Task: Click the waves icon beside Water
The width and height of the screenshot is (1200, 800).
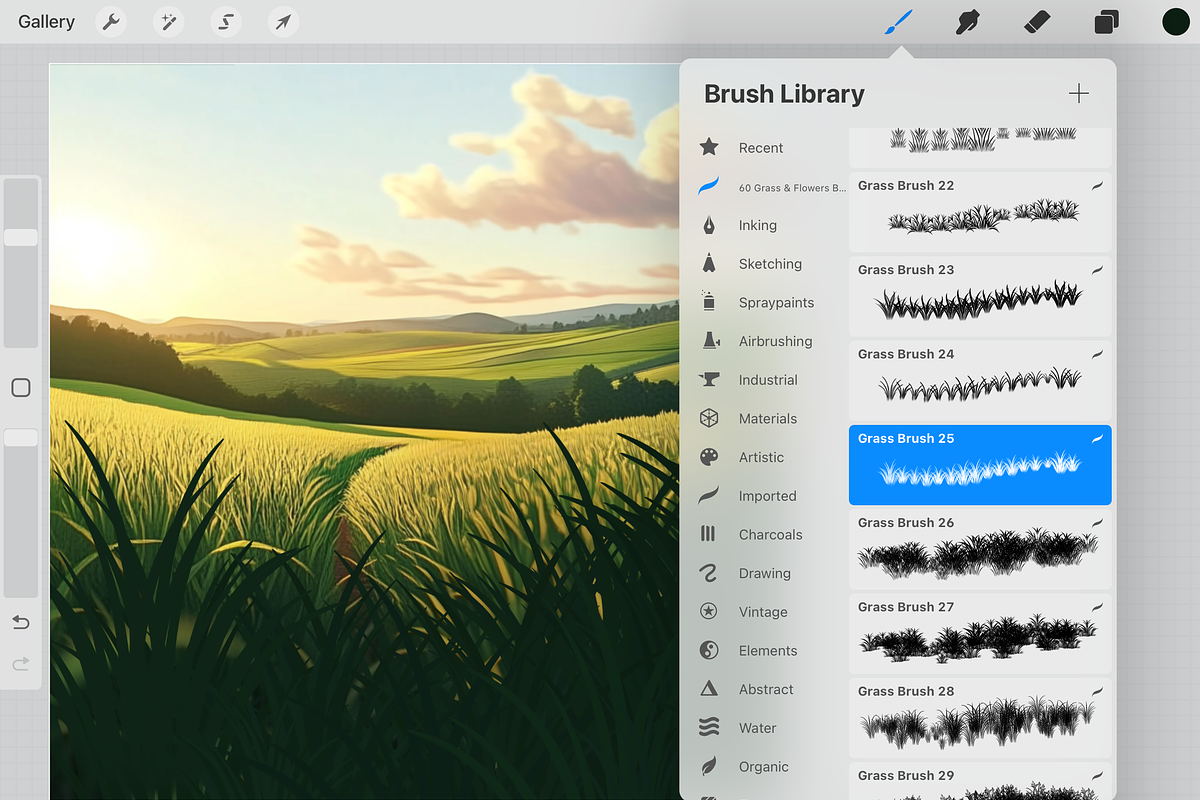Action: 709,727
